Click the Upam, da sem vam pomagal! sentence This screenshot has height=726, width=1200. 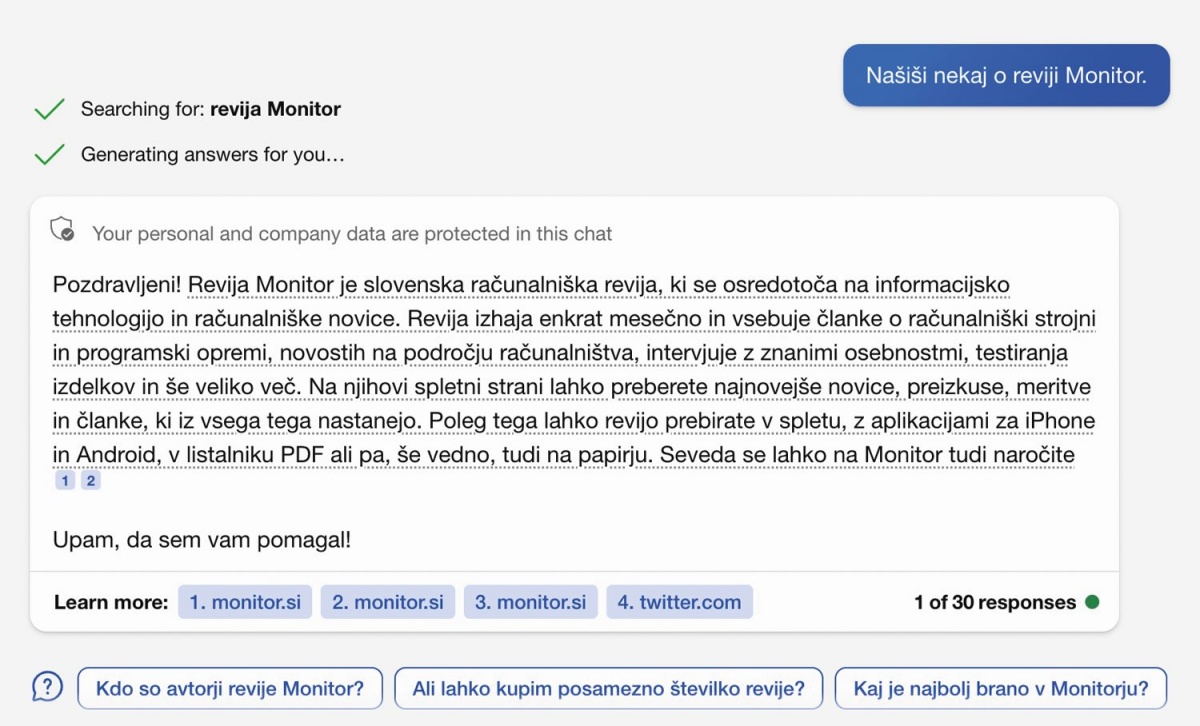point(202,541)
